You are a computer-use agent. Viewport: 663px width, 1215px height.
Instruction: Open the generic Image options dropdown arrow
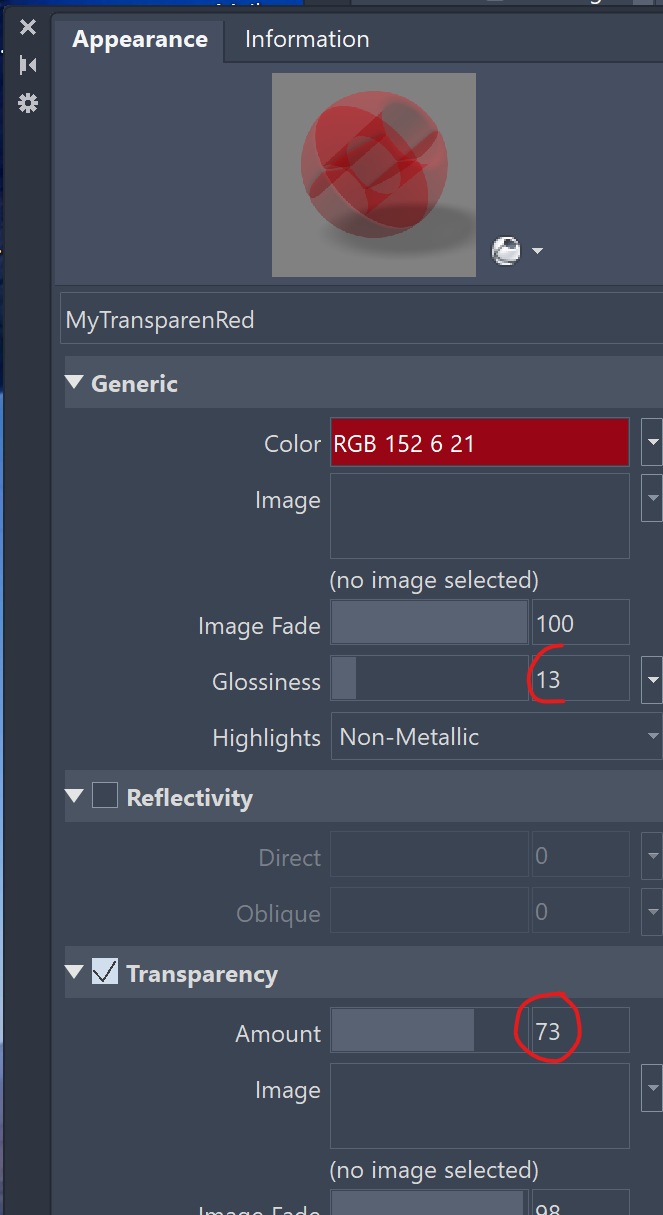click(x=653, y=497)
